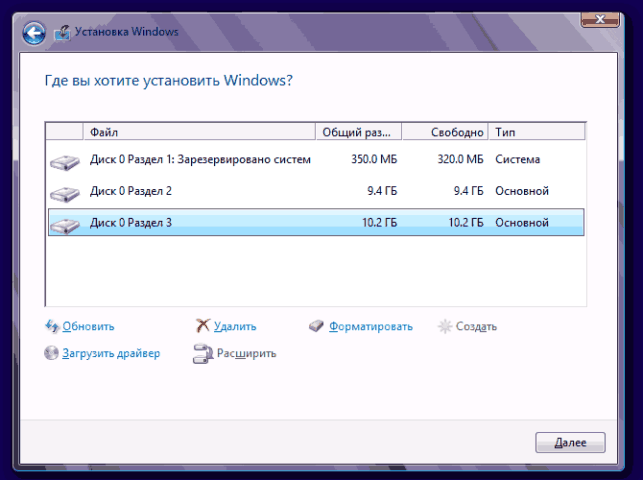Click the red X icon beside Удалить
Viewport: 643px width, 480px height.
click(x=203, y=326)
